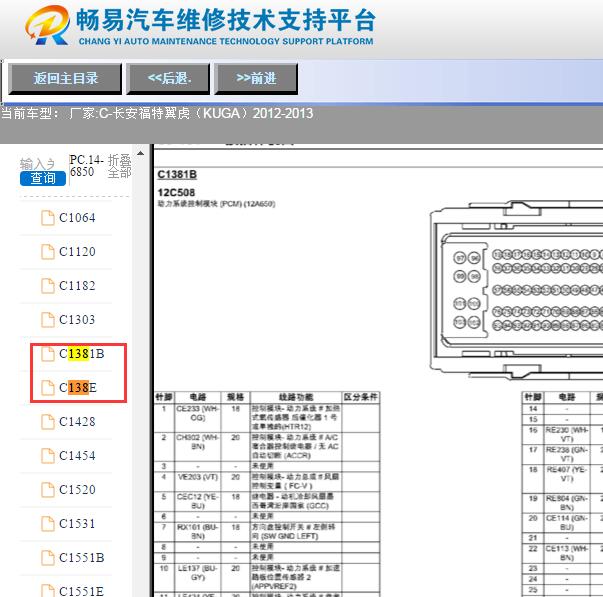The height and width of the screenshot is (597, 603).
Task: Click the PC.14-6850 text in sidebar
Action: coord(87,165)
